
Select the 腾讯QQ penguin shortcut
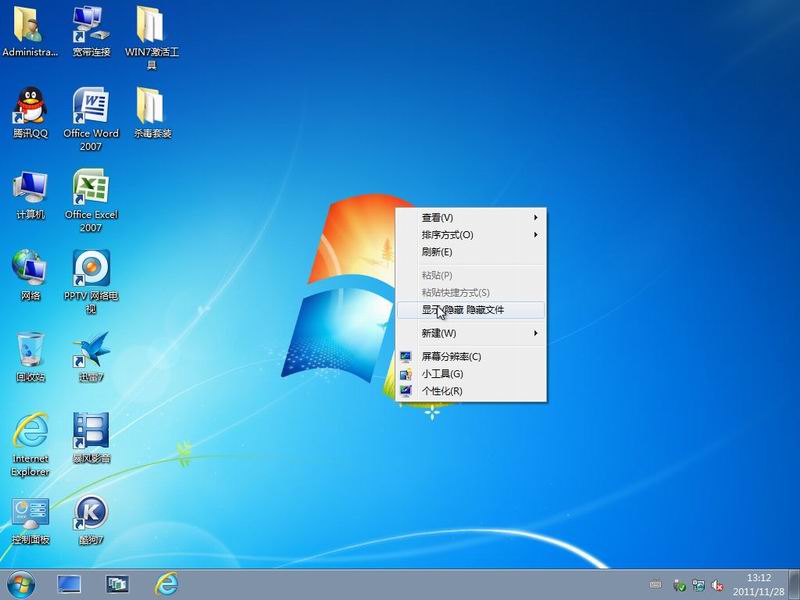point(30,113)
